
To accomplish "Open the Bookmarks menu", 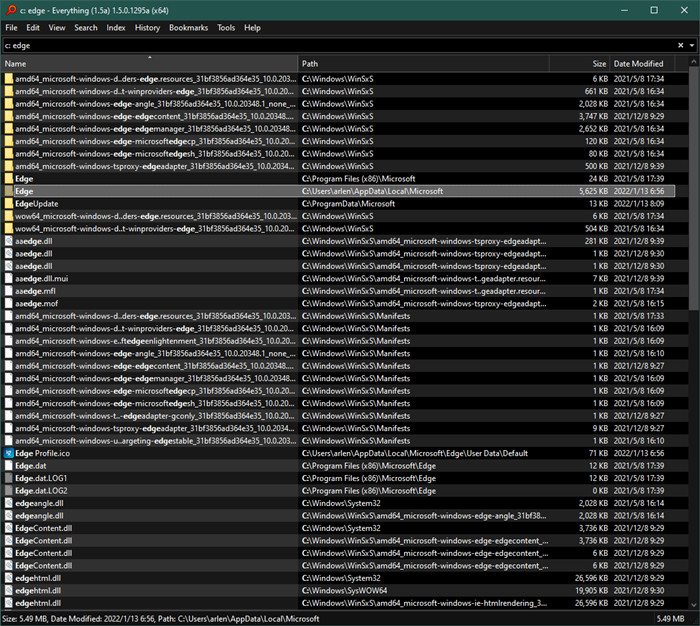I will click(x=188, y=28).
